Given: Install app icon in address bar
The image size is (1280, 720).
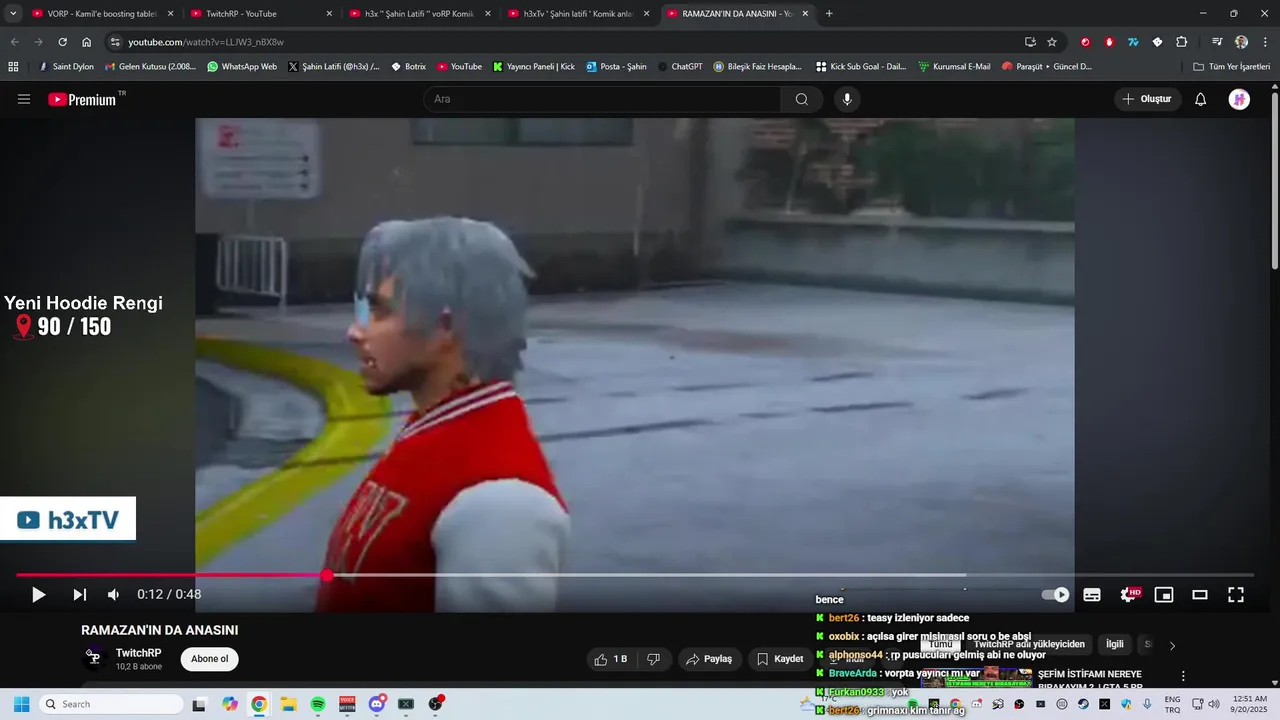Looking at the screenshot, I should [1030, 42].
